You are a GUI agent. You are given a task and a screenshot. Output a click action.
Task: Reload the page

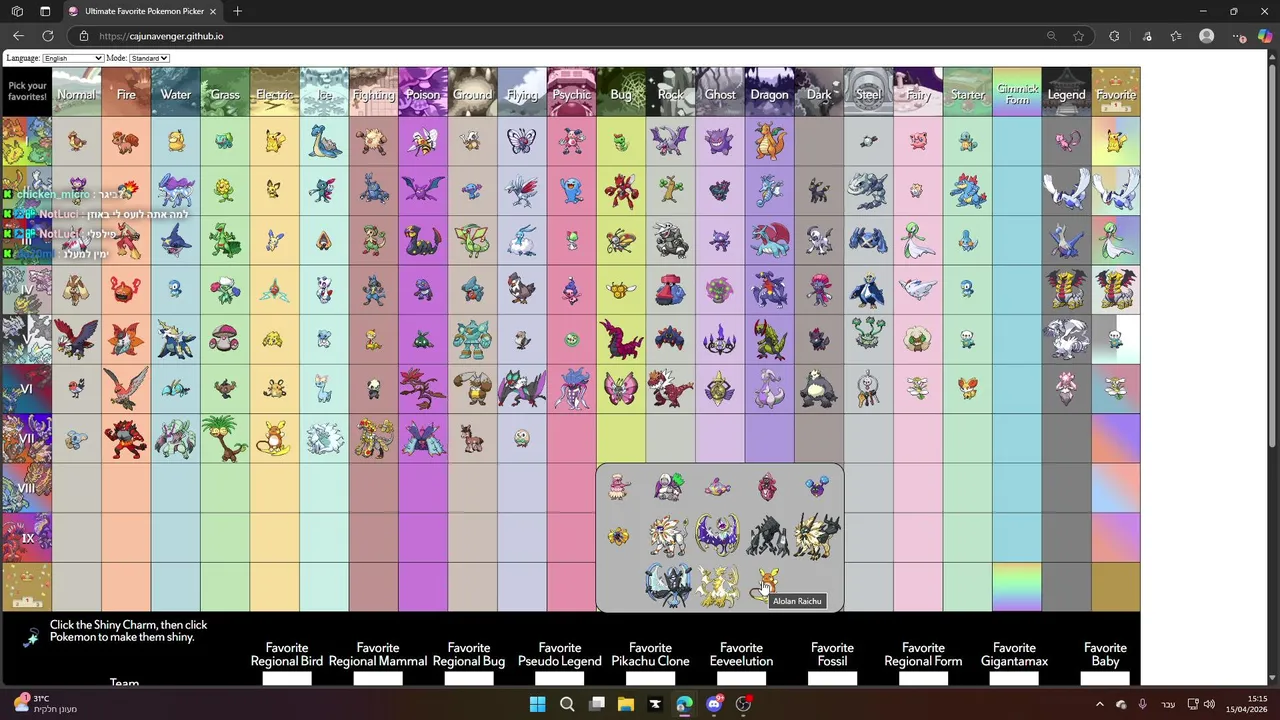click(47, 36)
